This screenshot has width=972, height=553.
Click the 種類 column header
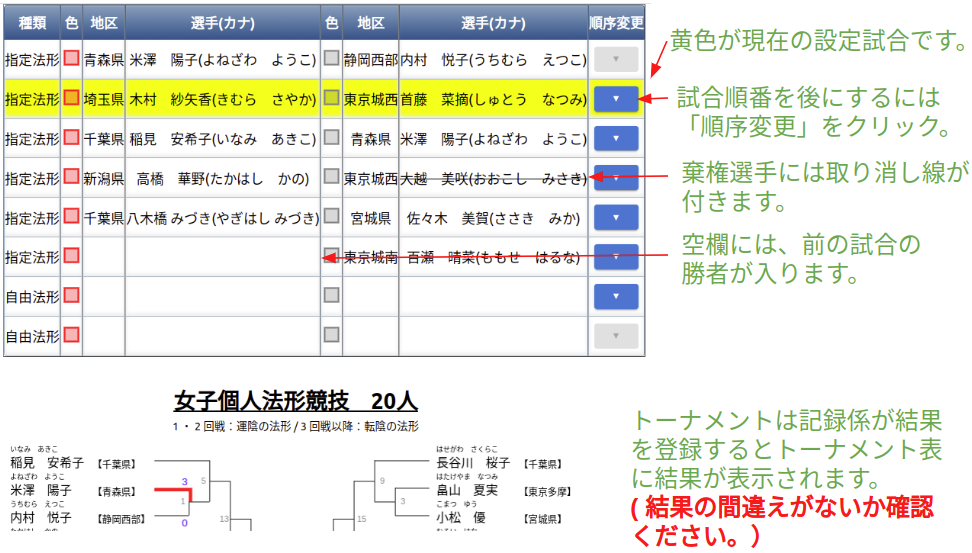click(31, 22)
